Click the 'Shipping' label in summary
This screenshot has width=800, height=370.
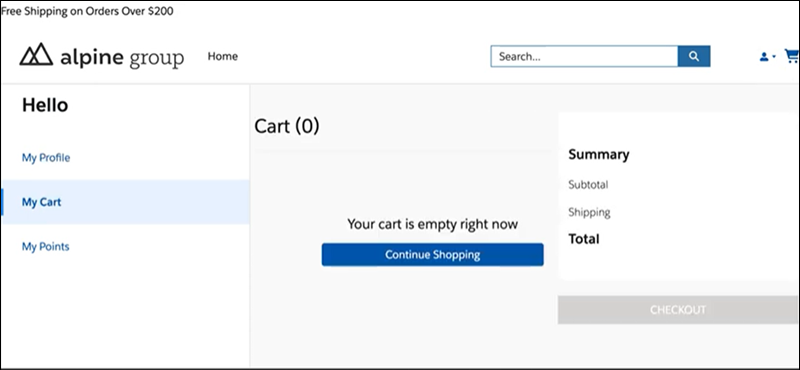point(589,212)
